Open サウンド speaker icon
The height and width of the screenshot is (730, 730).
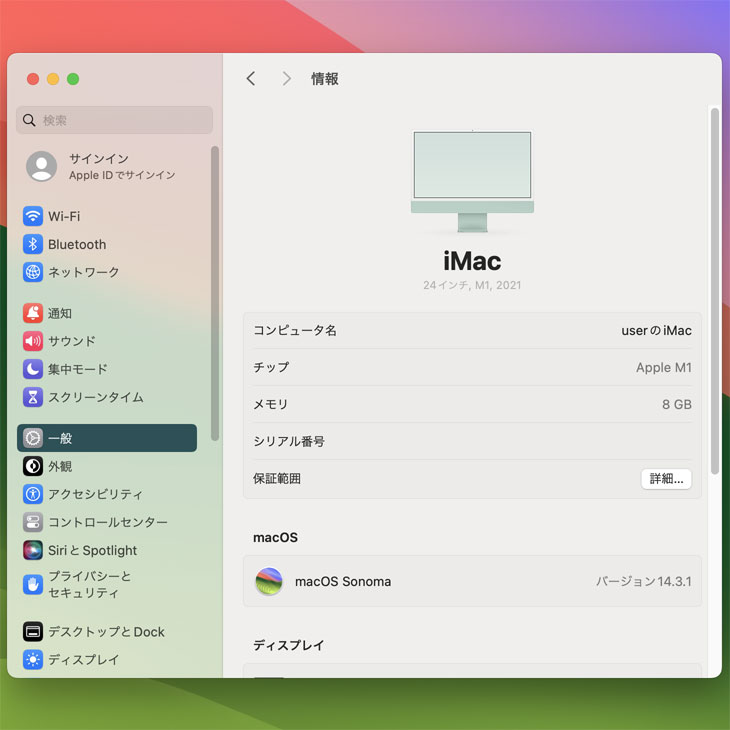tap(33, 341)
